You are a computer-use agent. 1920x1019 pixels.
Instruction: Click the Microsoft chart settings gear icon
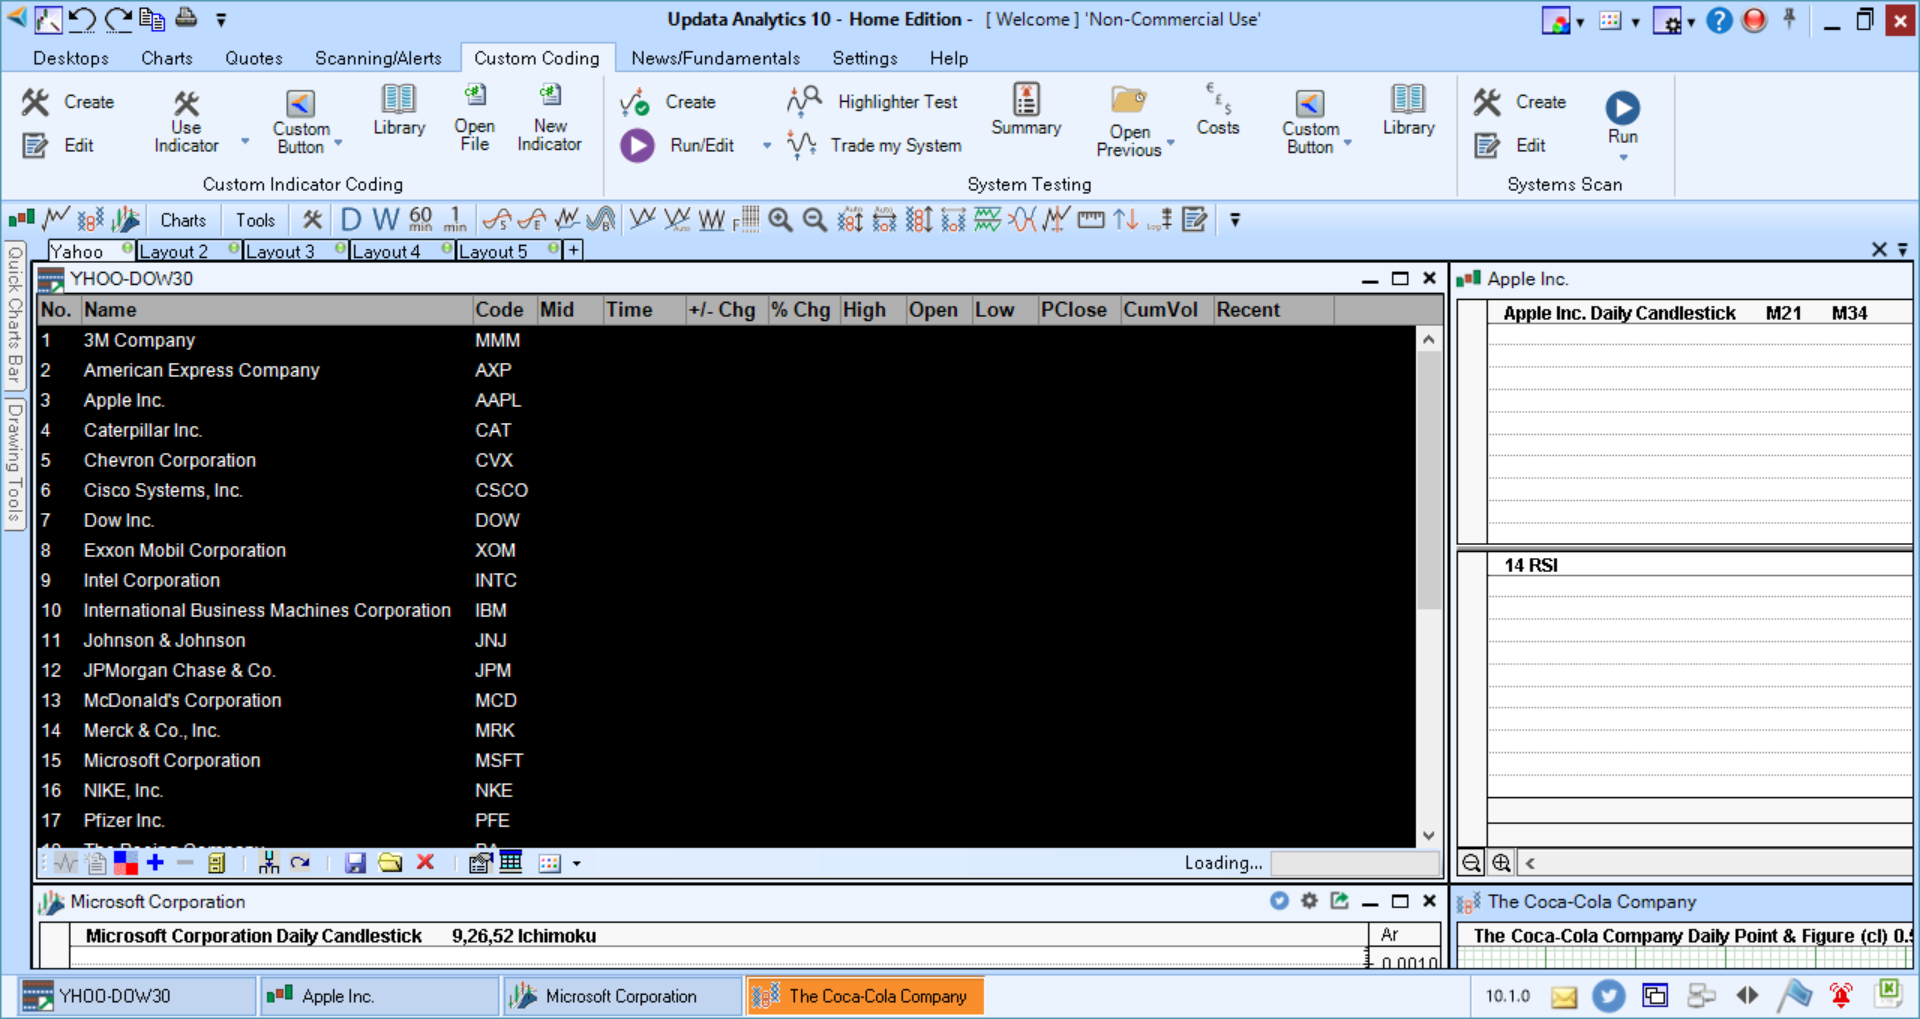[x=1309, y=901]
